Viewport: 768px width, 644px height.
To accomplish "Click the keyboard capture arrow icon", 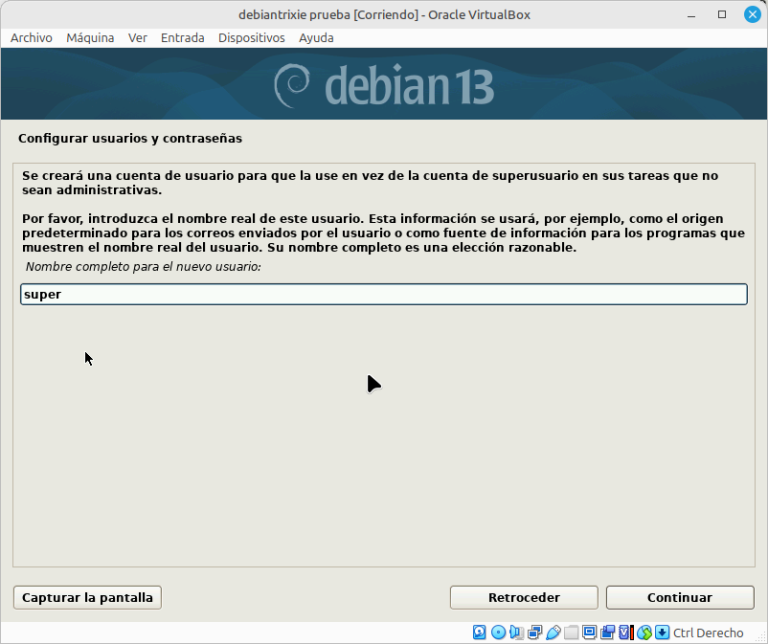I will click(662, 632).
